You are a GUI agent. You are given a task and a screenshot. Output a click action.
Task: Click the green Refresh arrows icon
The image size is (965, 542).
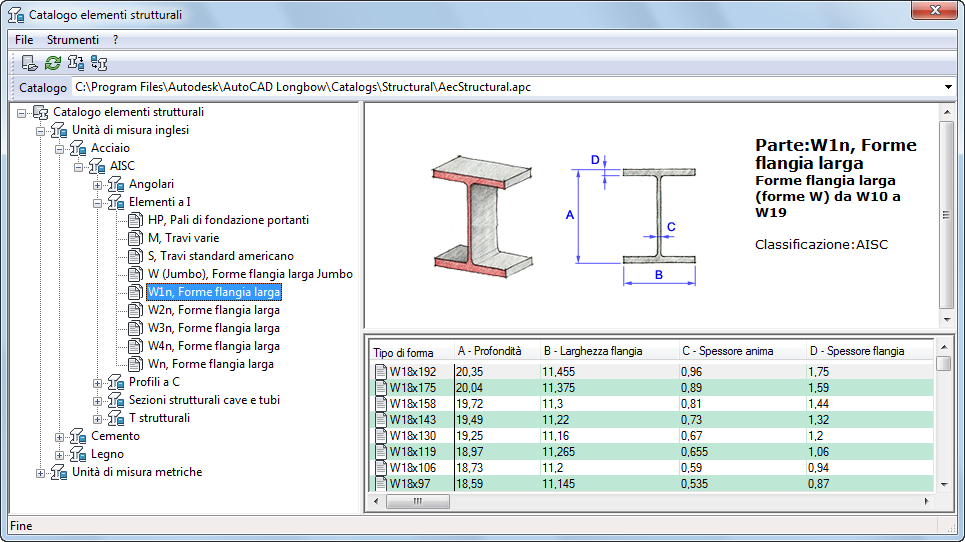click(x=53, y=63)
